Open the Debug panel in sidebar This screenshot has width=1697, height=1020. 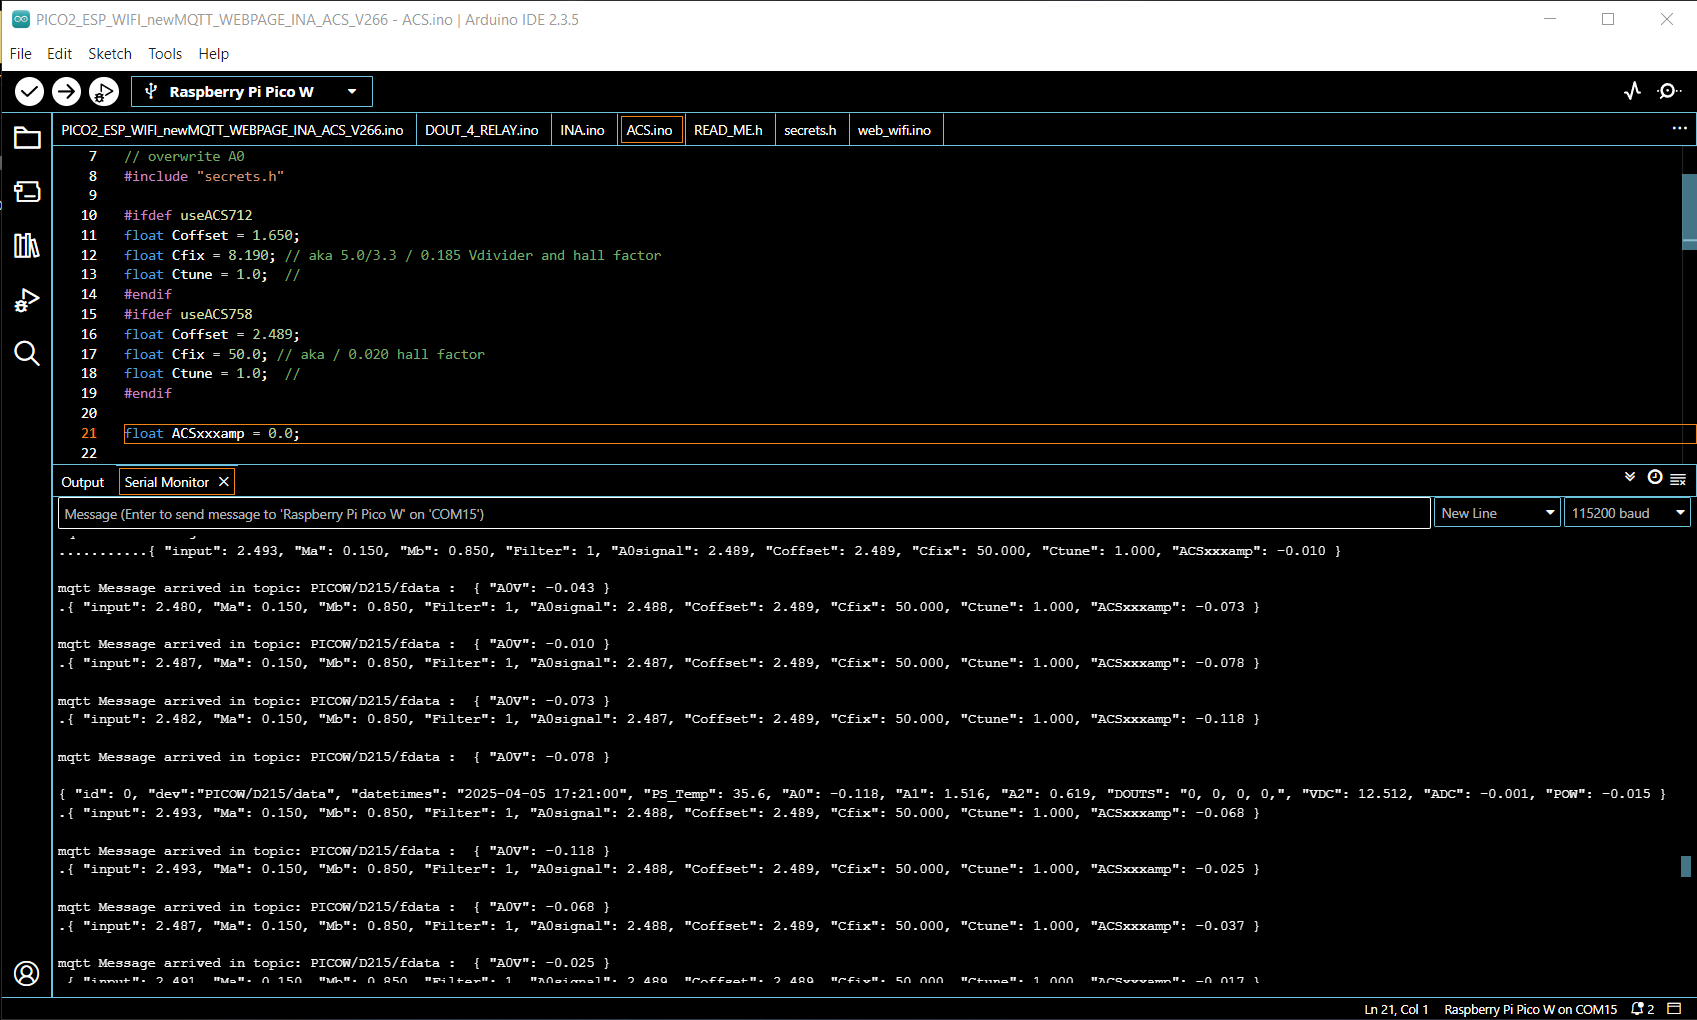click(27, 299)
